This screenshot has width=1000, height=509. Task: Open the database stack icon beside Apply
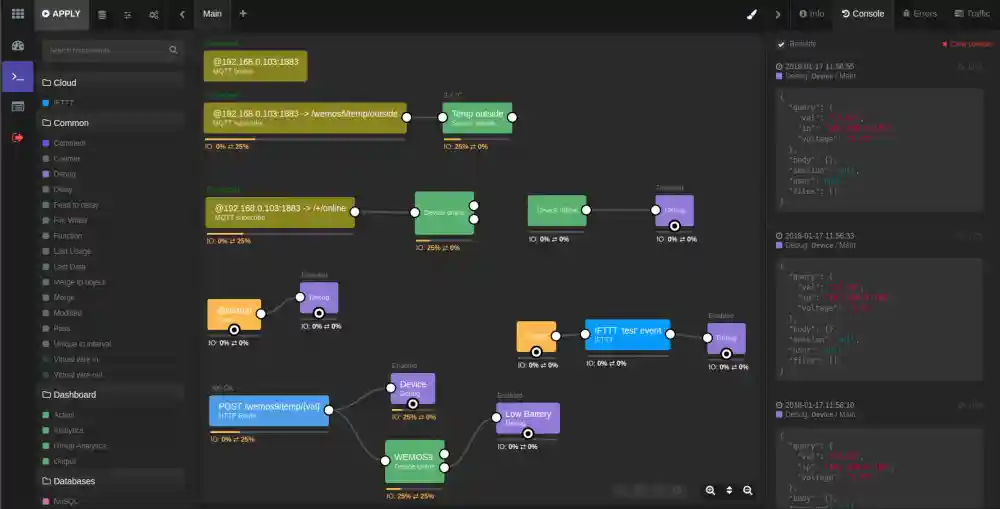pyautogui.click(x=102, y=14)
